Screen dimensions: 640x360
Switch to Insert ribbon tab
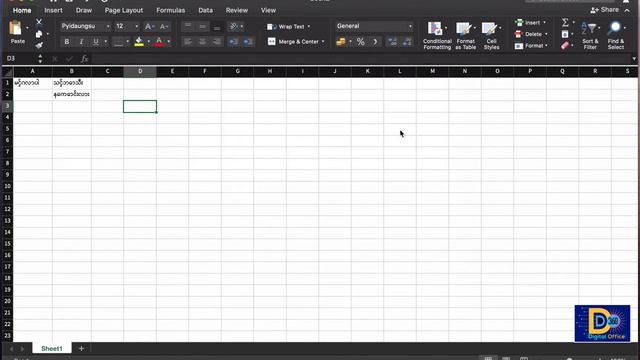[x=53, y=10]
